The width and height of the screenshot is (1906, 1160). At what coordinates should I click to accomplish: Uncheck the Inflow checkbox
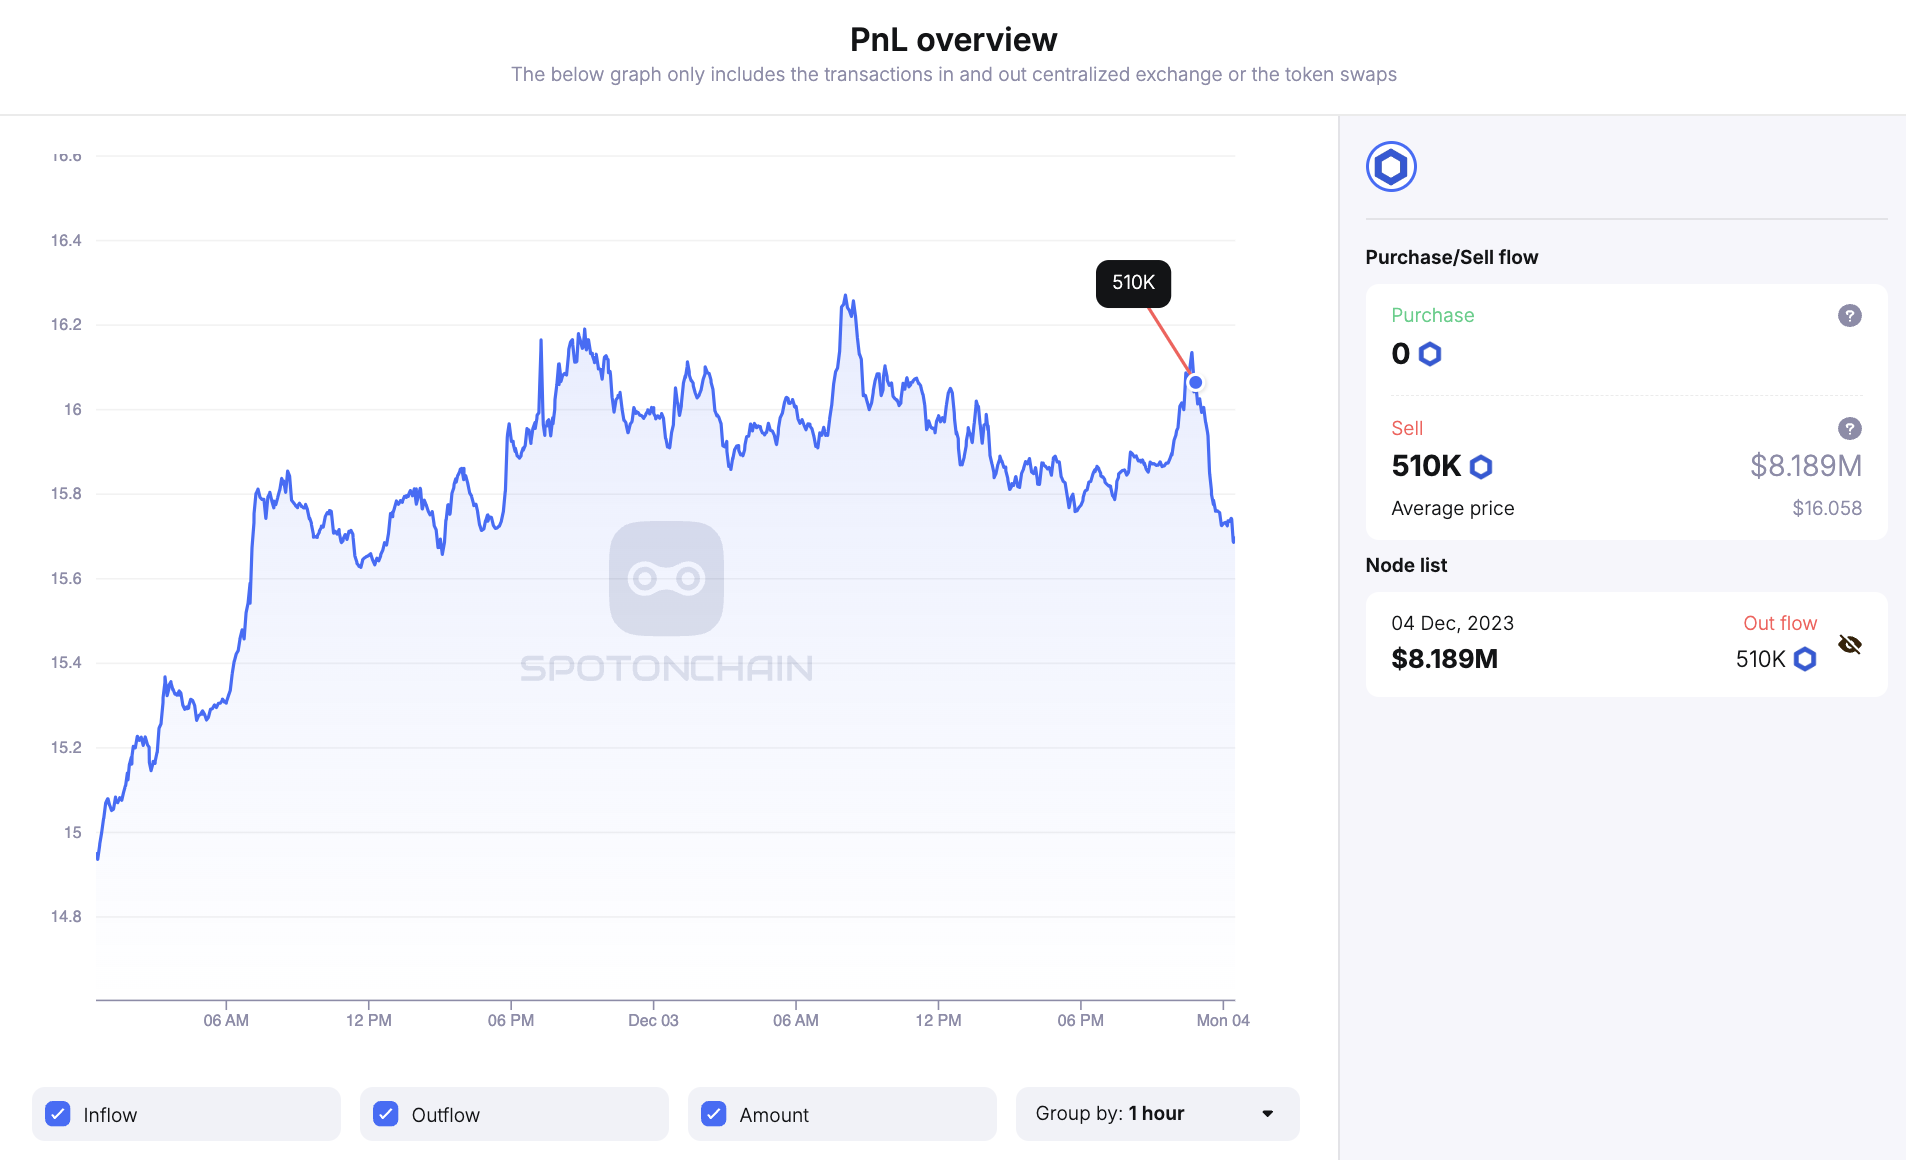click(x=58, y=1113)
